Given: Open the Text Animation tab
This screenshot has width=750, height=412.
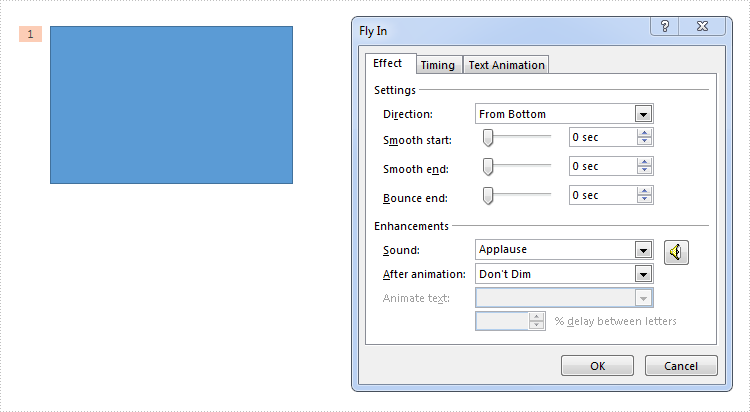Looking at the screenshot, I should 507,65.
